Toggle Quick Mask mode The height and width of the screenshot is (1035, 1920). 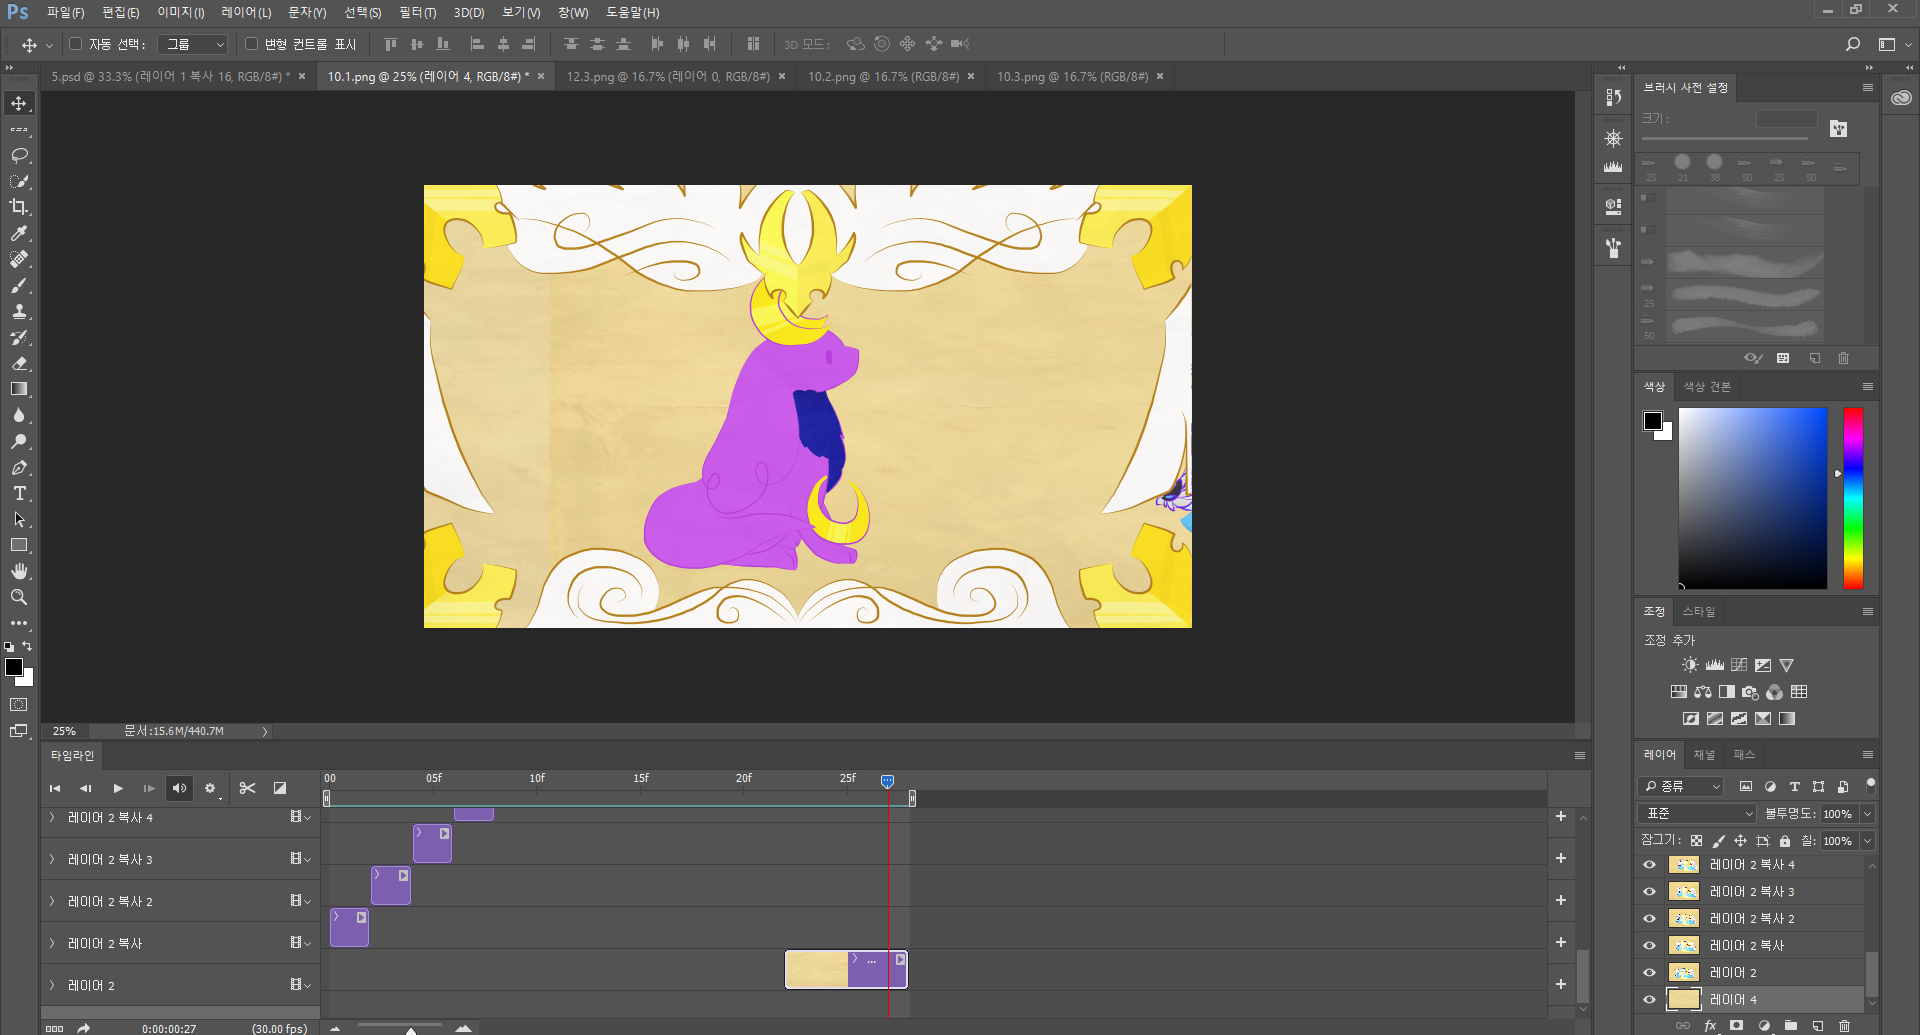point(19,705)
